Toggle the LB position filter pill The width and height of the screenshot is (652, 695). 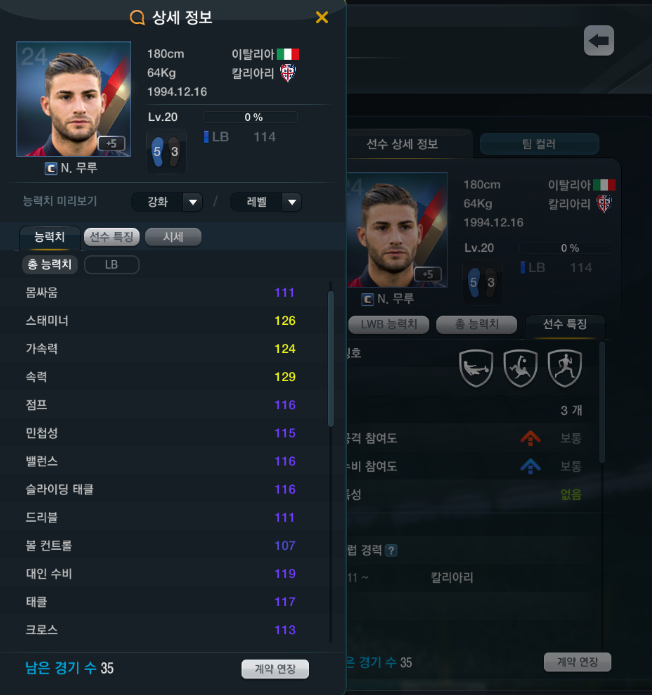(x=112, y=265)
